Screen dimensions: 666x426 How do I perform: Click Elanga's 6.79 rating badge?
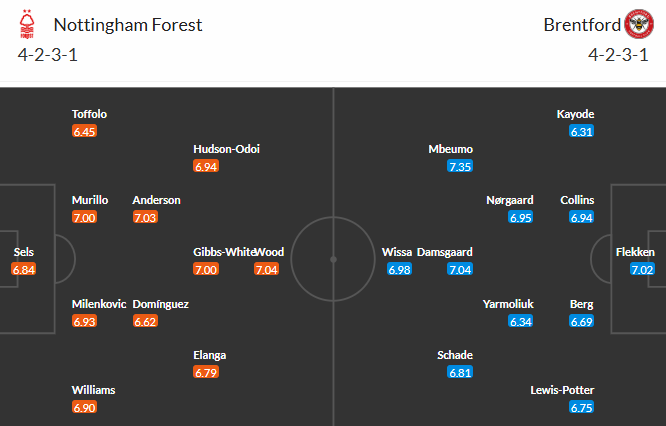point(206,372)
